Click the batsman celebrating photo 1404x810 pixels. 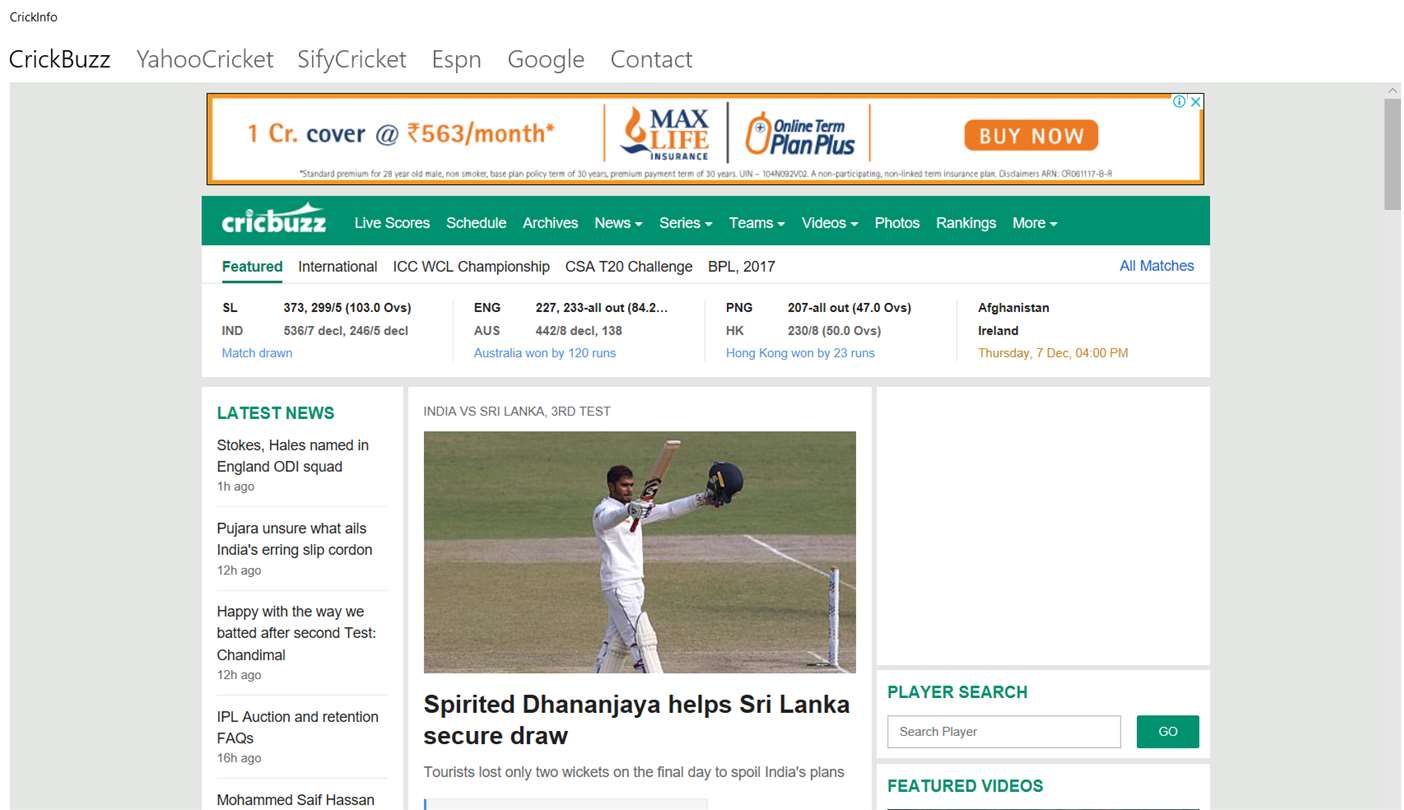(640, 552)
